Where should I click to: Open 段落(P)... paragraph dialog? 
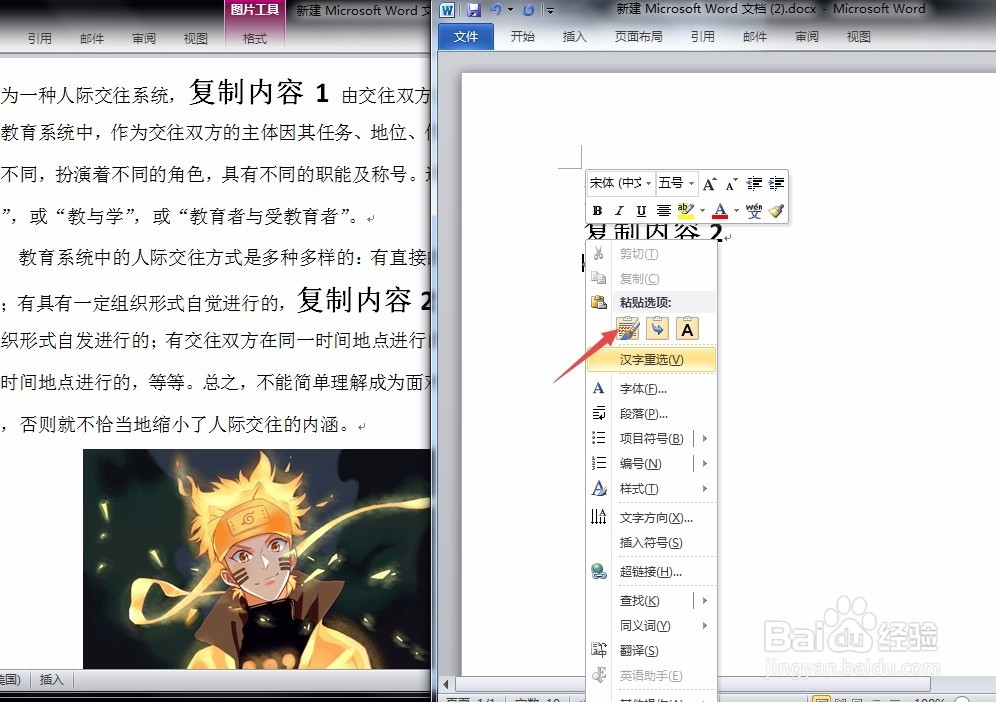point(651,414)
